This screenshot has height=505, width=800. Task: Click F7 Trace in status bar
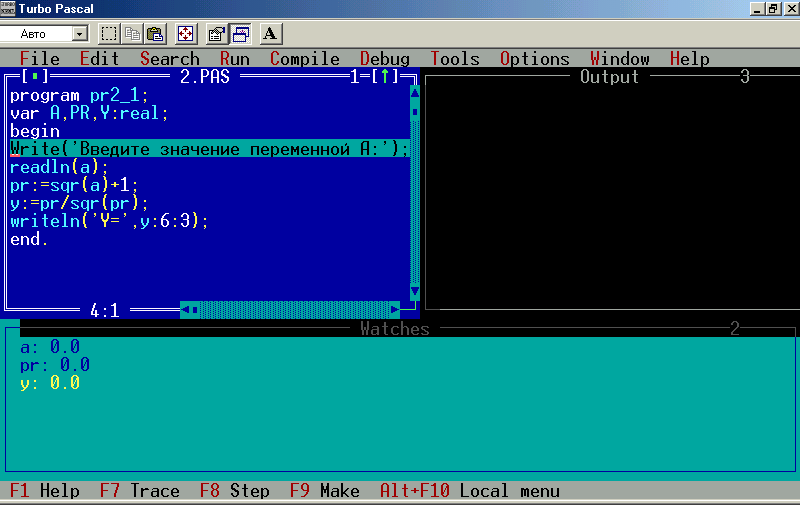click(x=140, y=491)
